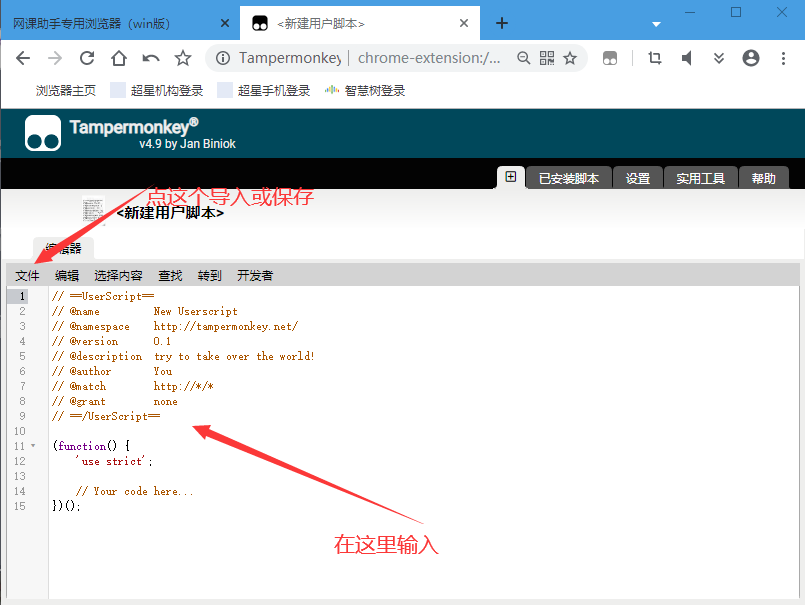Open the zoom magnifier in the address bar

point(523,58)
